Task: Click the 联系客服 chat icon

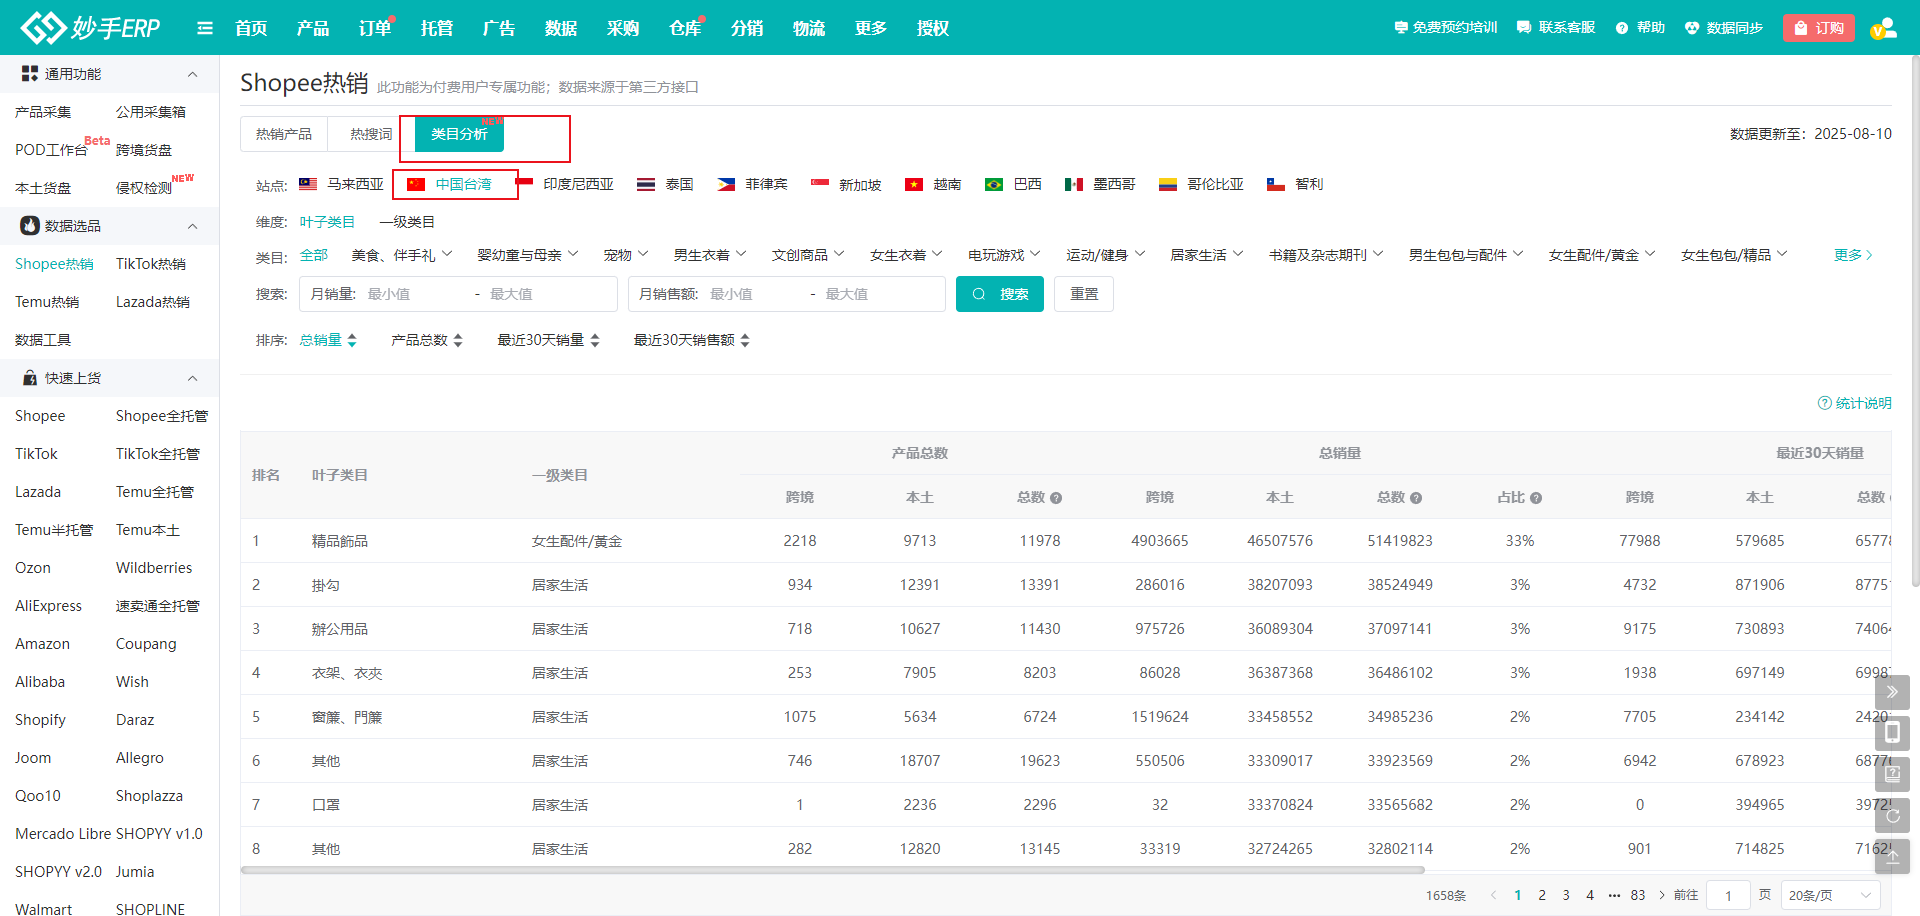Action: point(1524,28)
